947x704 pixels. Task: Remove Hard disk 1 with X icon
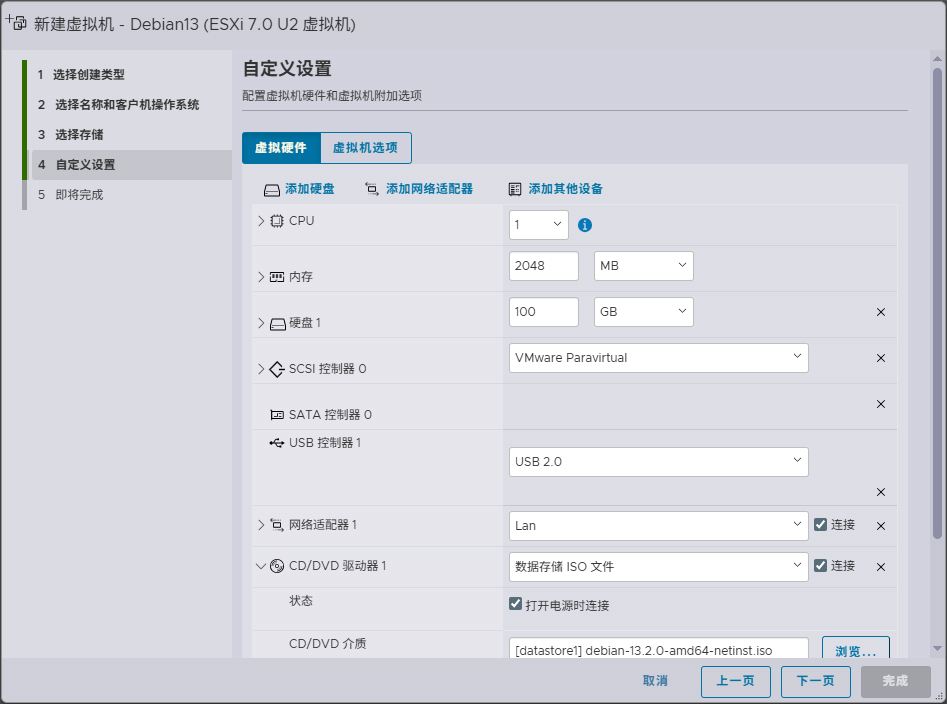[x=881, y=312]
